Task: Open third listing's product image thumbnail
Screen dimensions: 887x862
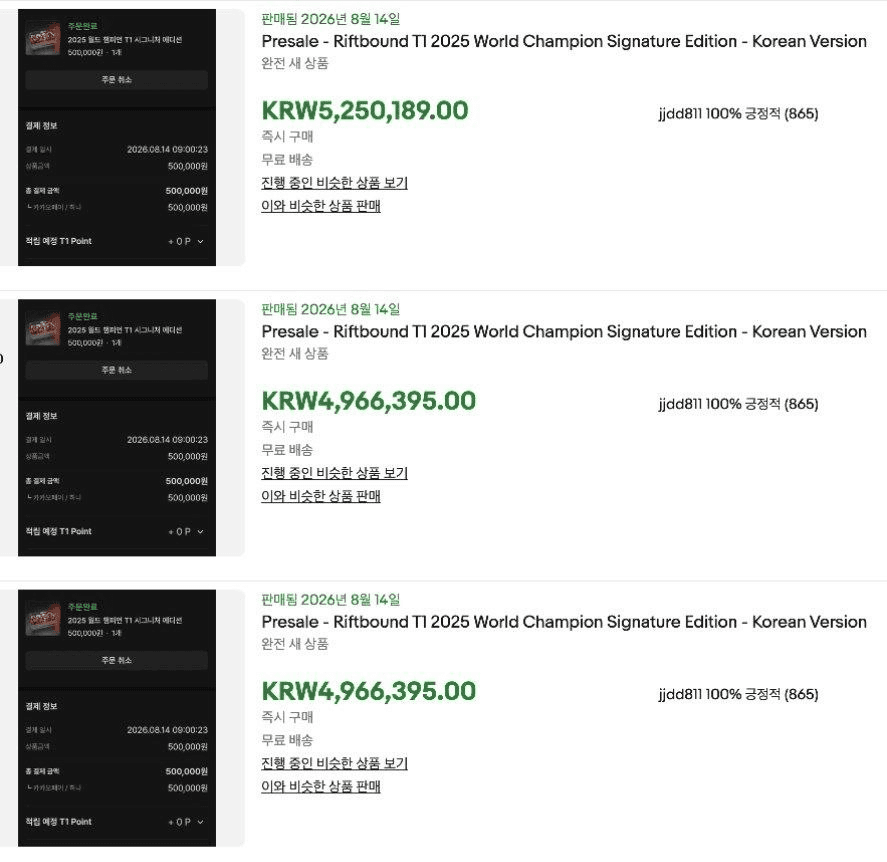Action: click(117, 718)
